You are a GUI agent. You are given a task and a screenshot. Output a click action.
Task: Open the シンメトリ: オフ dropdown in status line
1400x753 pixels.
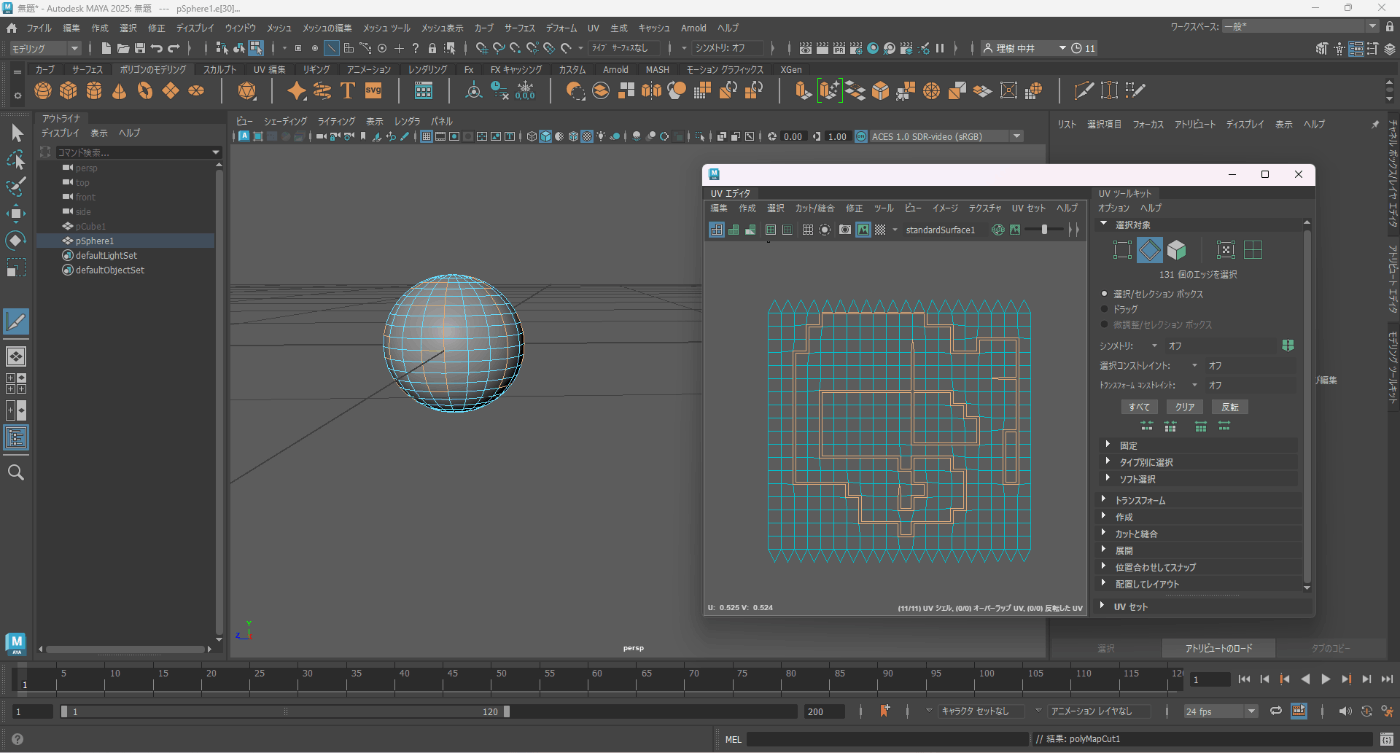point(729,48)
